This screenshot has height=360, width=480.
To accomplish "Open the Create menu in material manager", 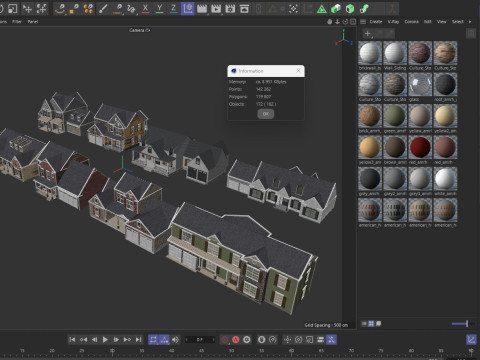I will 376,22.
